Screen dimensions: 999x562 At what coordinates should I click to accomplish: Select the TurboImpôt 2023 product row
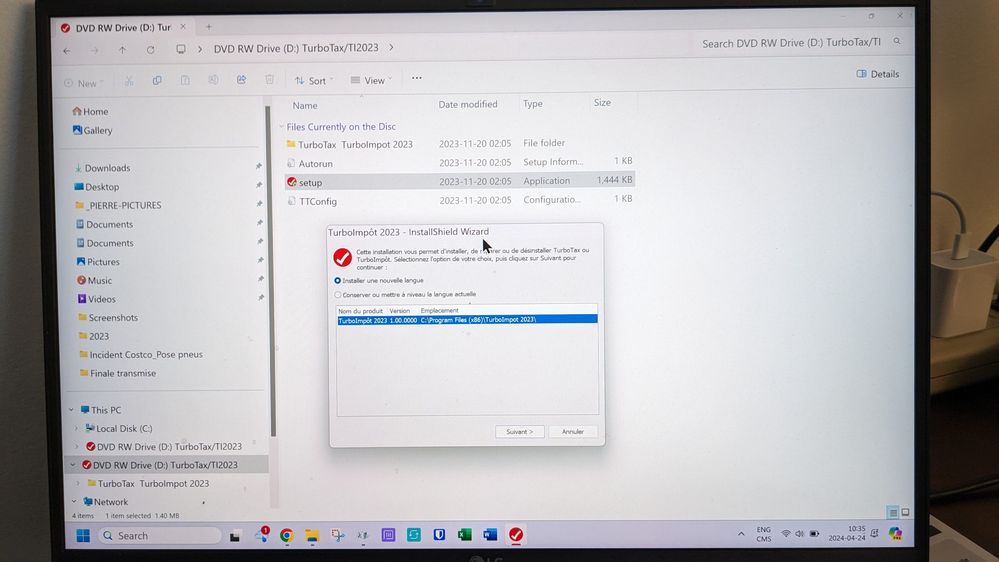click(x=468, y=320)
